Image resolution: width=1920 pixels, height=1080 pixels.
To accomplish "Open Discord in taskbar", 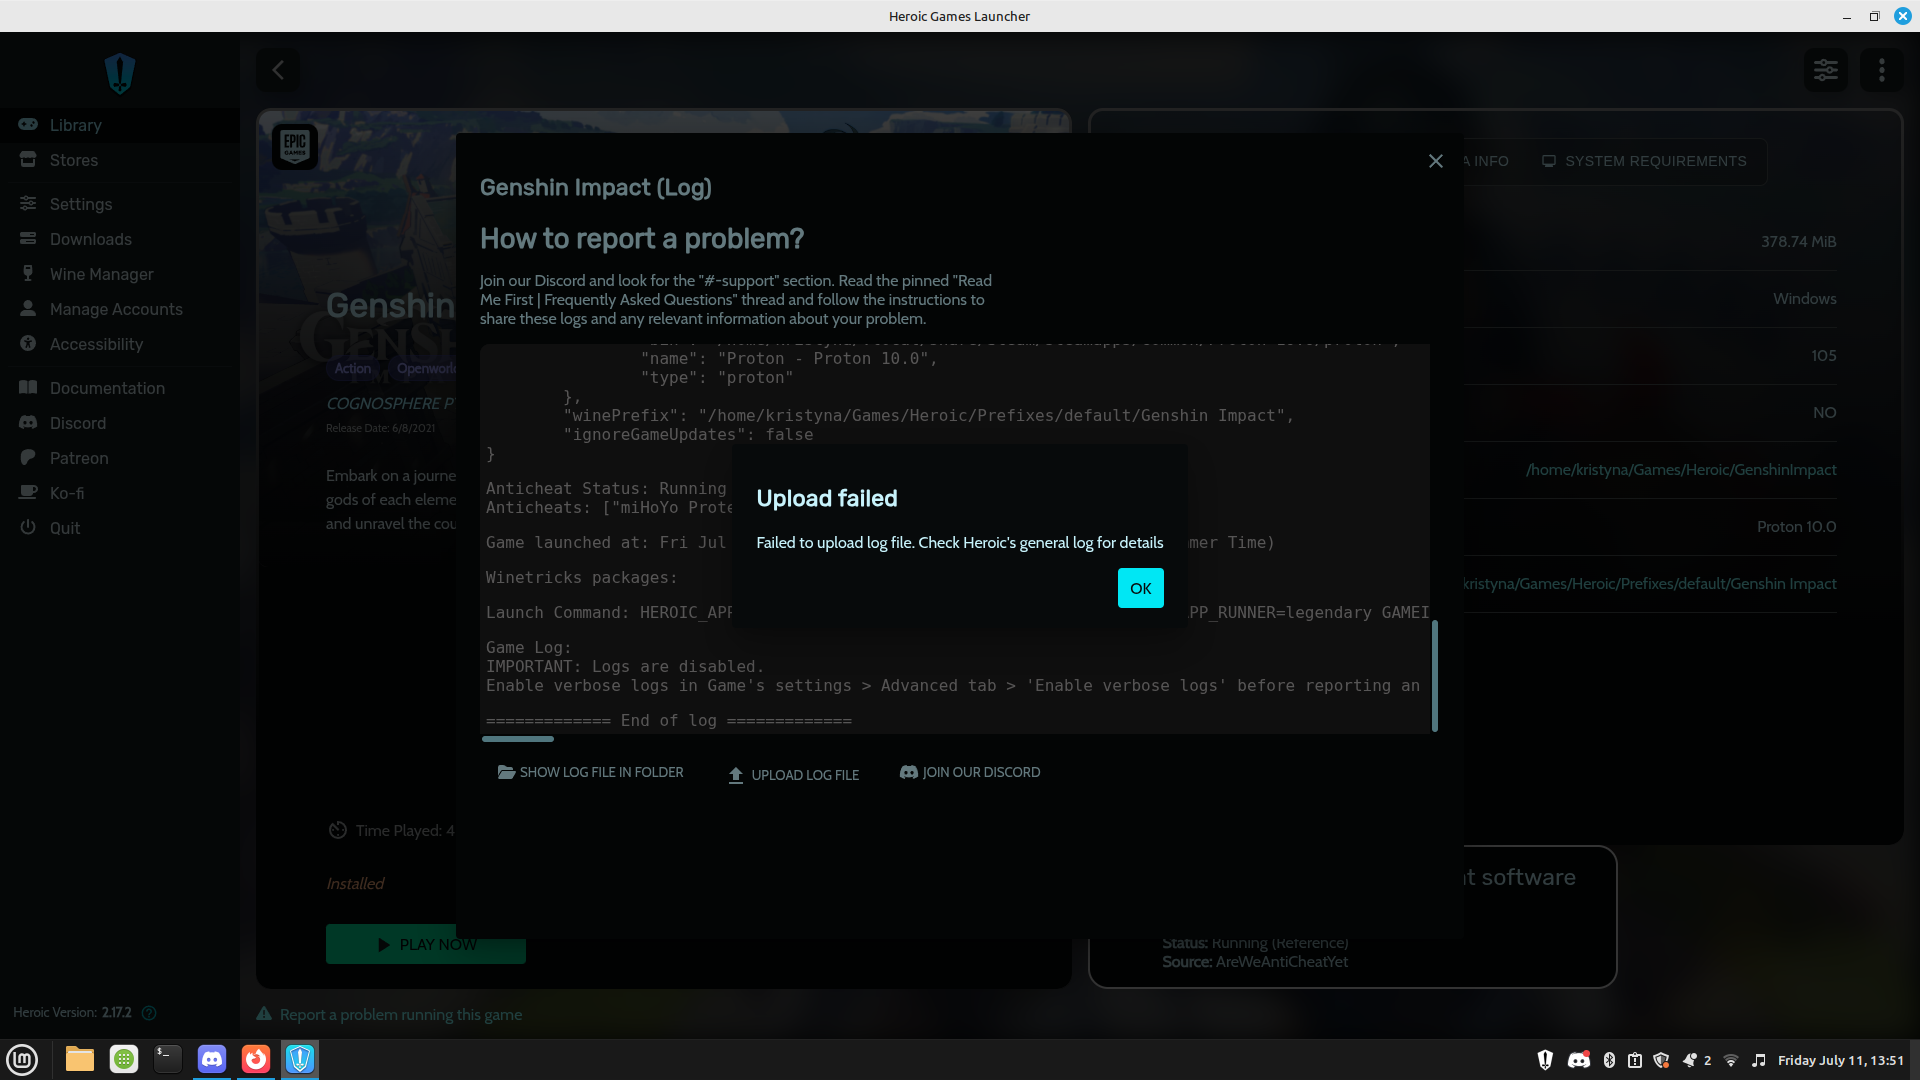I will click(212, 1059).
